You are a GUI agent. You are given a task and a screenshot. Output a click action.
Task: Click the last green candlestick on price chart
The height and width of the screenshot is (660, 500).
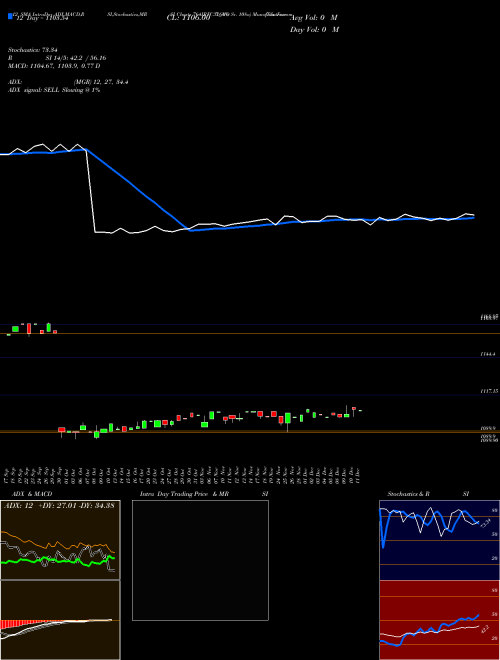[360, 410]
